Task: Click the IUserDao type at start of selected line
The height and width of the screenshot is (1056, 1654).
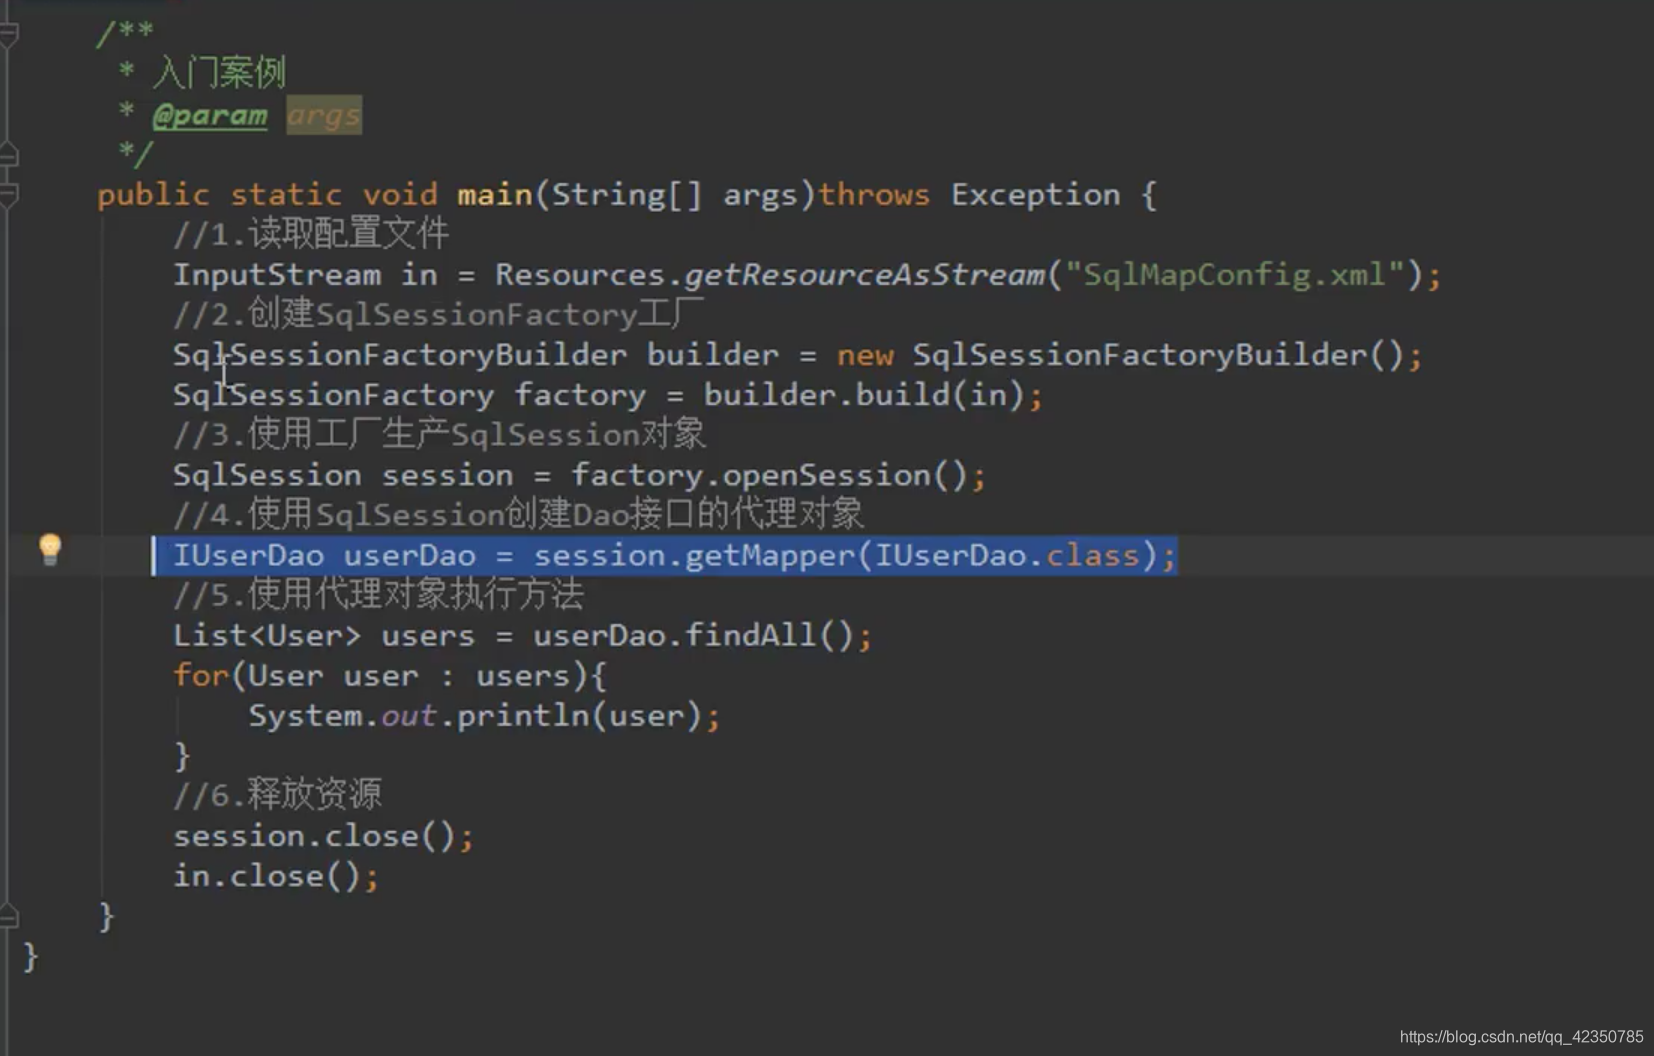Action: point(248,555)
